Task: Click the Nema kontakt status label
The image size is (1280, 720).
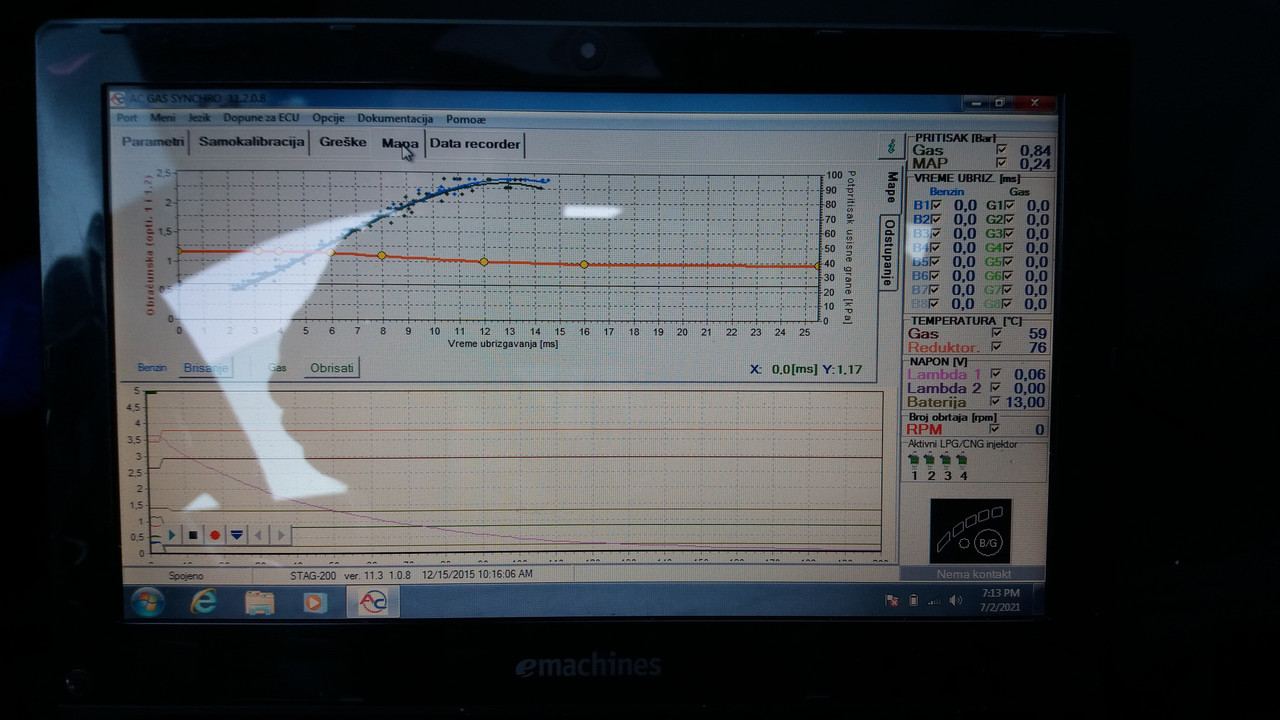Action: coord(971,575)
